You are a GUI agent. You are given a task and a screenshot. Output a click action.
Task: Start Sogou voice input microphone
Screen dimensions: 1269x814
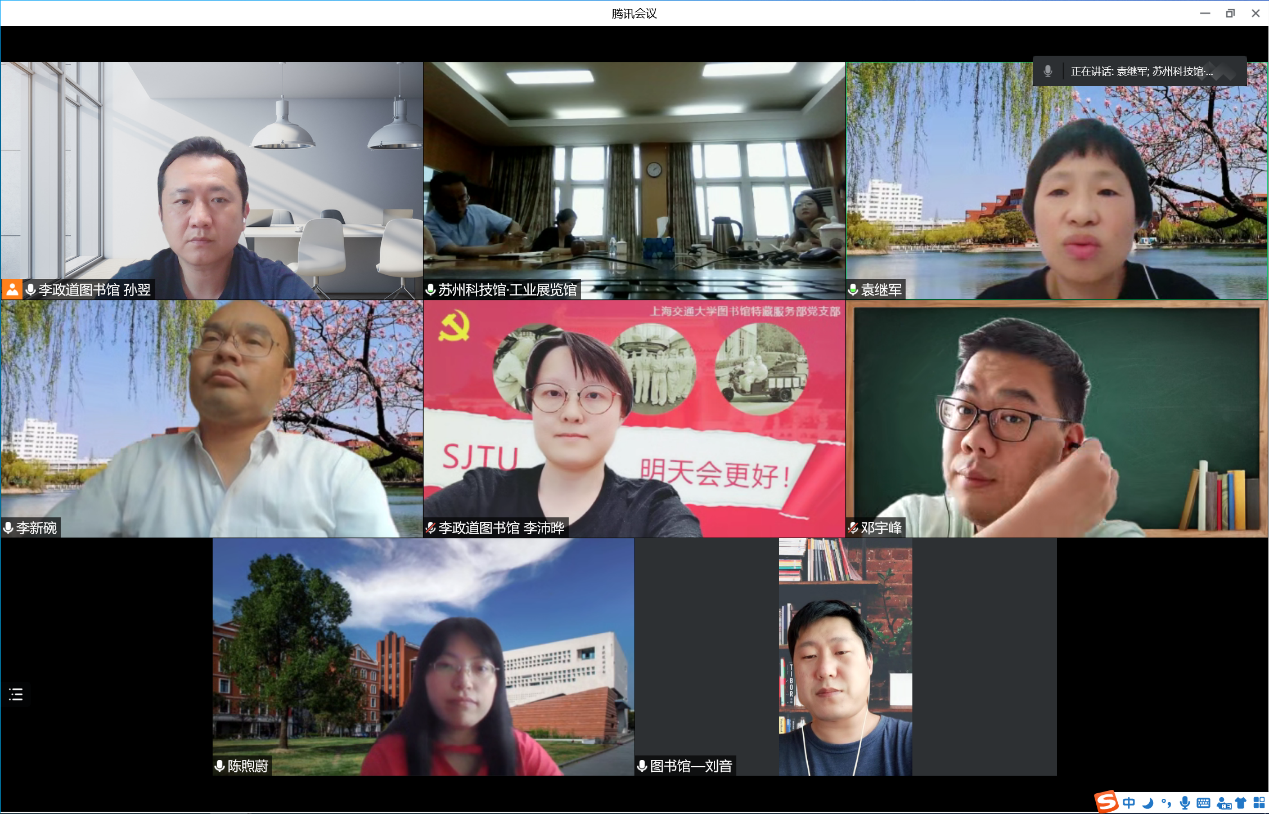pos(1185,802)
